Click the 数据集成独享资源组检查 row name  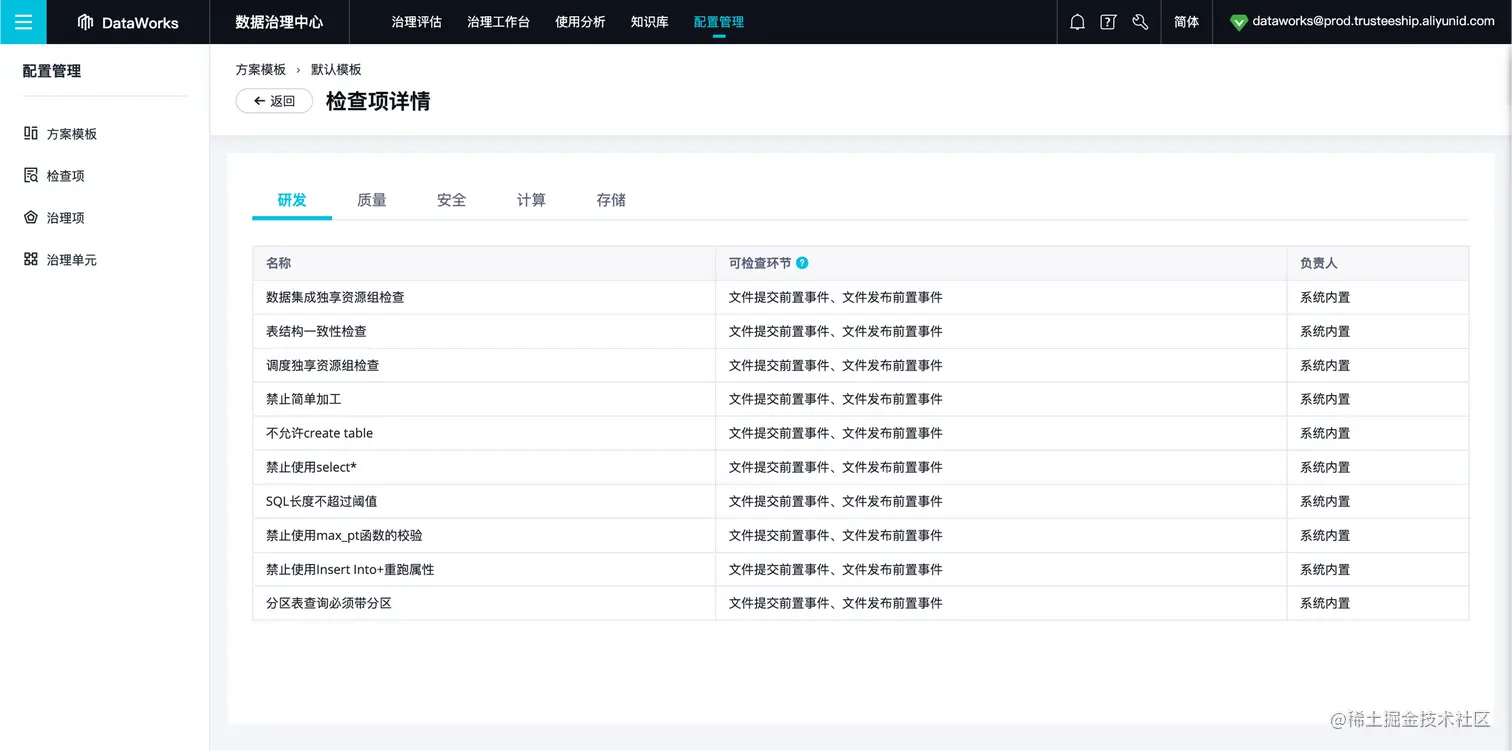(335, 297)
